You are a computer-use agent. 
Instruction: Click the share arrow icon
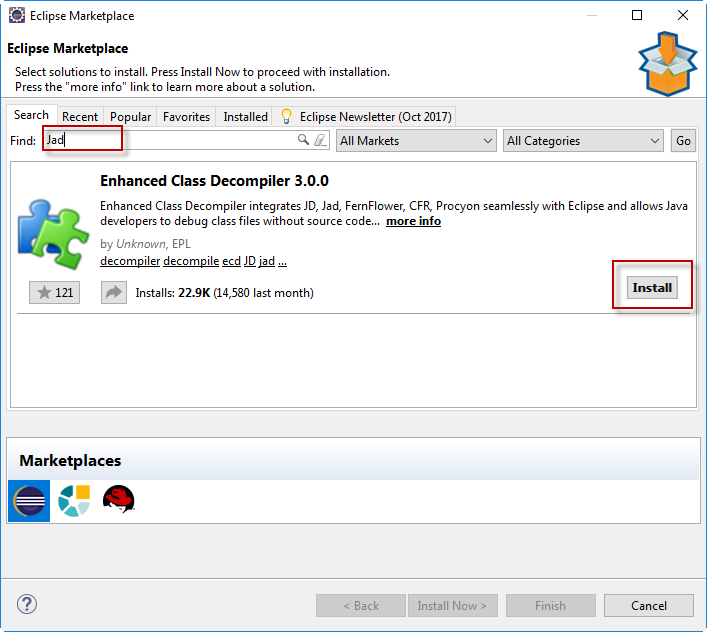pyautogui.click(x=114, y=293)
